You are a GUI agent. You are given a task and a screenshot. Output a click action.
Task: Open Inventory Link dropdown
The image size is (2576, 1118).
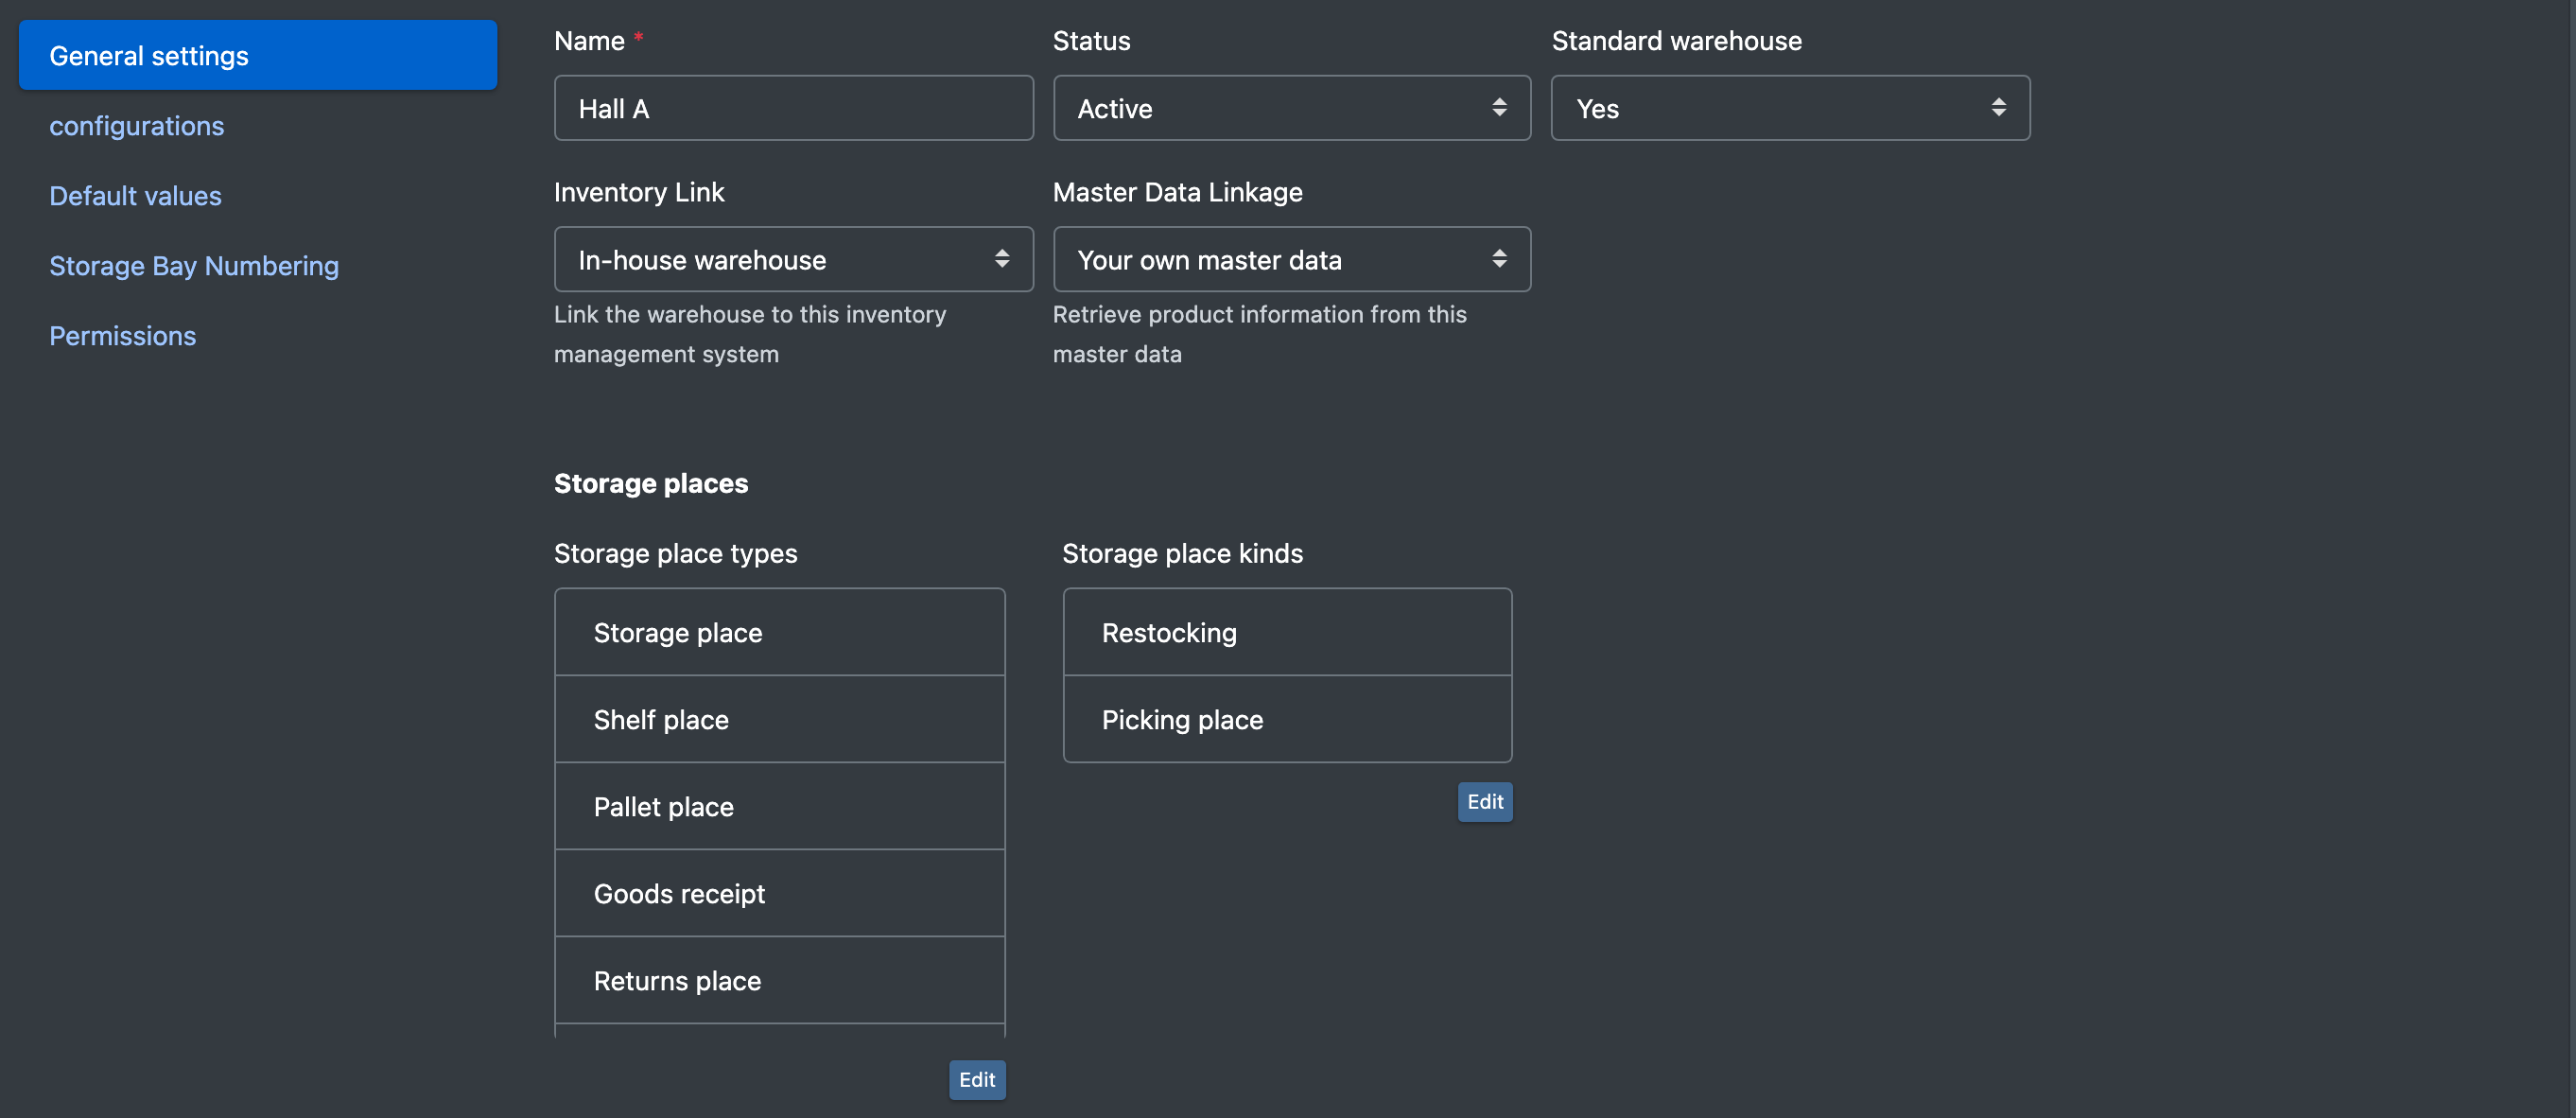[793, 259]
